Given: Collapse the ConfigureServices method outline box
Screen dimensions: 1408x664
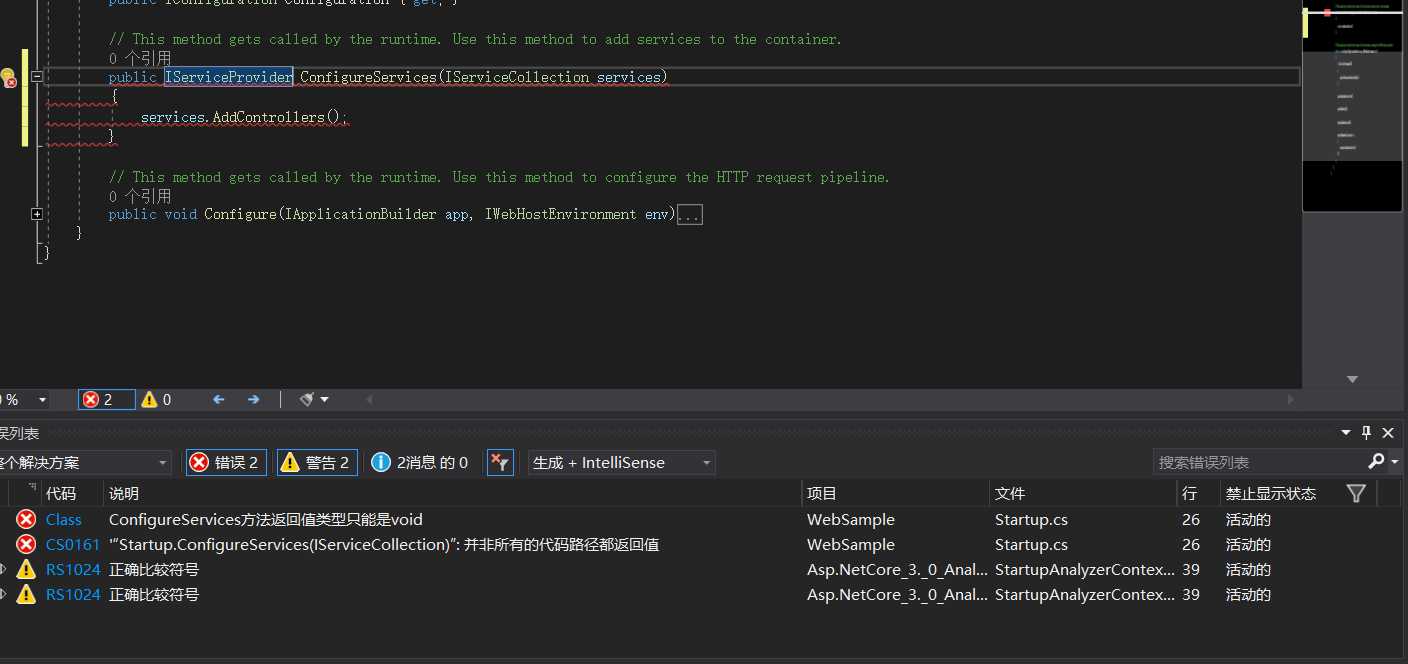Looking at the screenshot, I should tap(37, 77).
